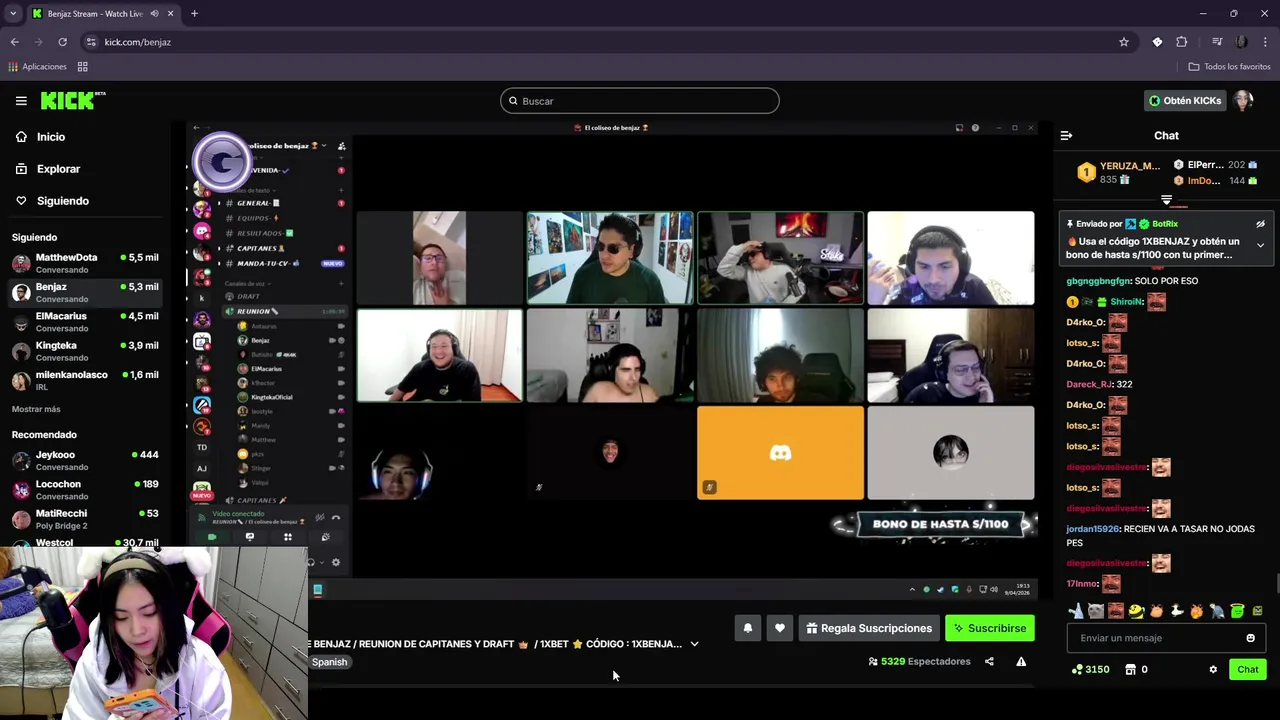The width and height of the screenshot is (1280, 720).
Task: Open browser extensions puzzle icon
Action: (x=1182, y=42)
